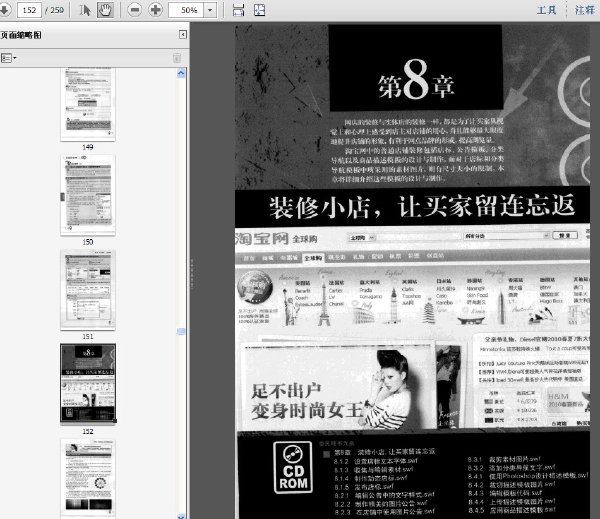Zoom in with the plus button

pos(155,10)
